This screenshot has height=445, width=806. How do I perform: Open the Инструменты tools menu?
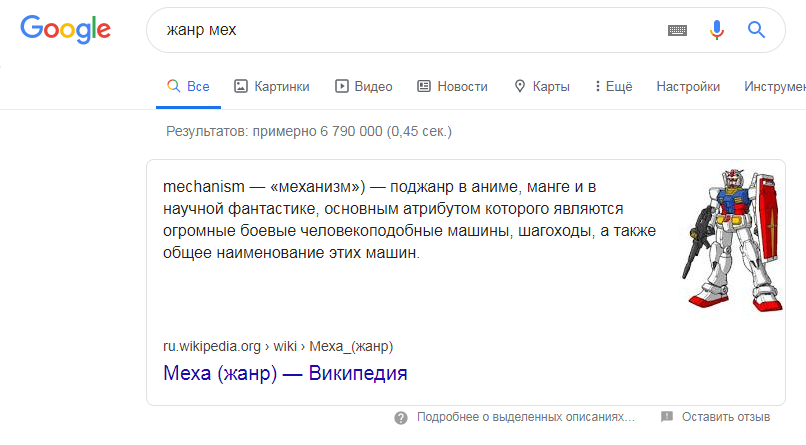[x=774, y=86]
